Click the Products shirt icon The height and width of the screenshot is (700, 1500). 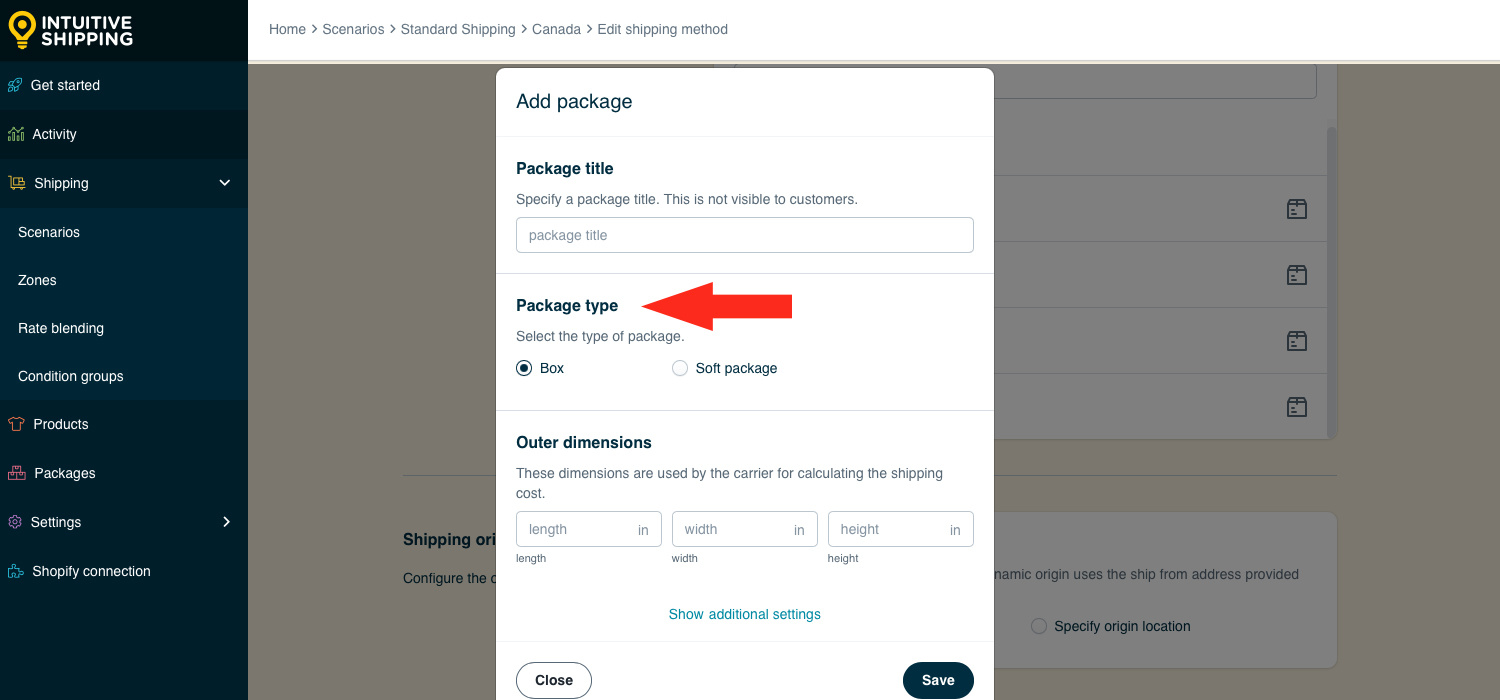coord(16,424)
